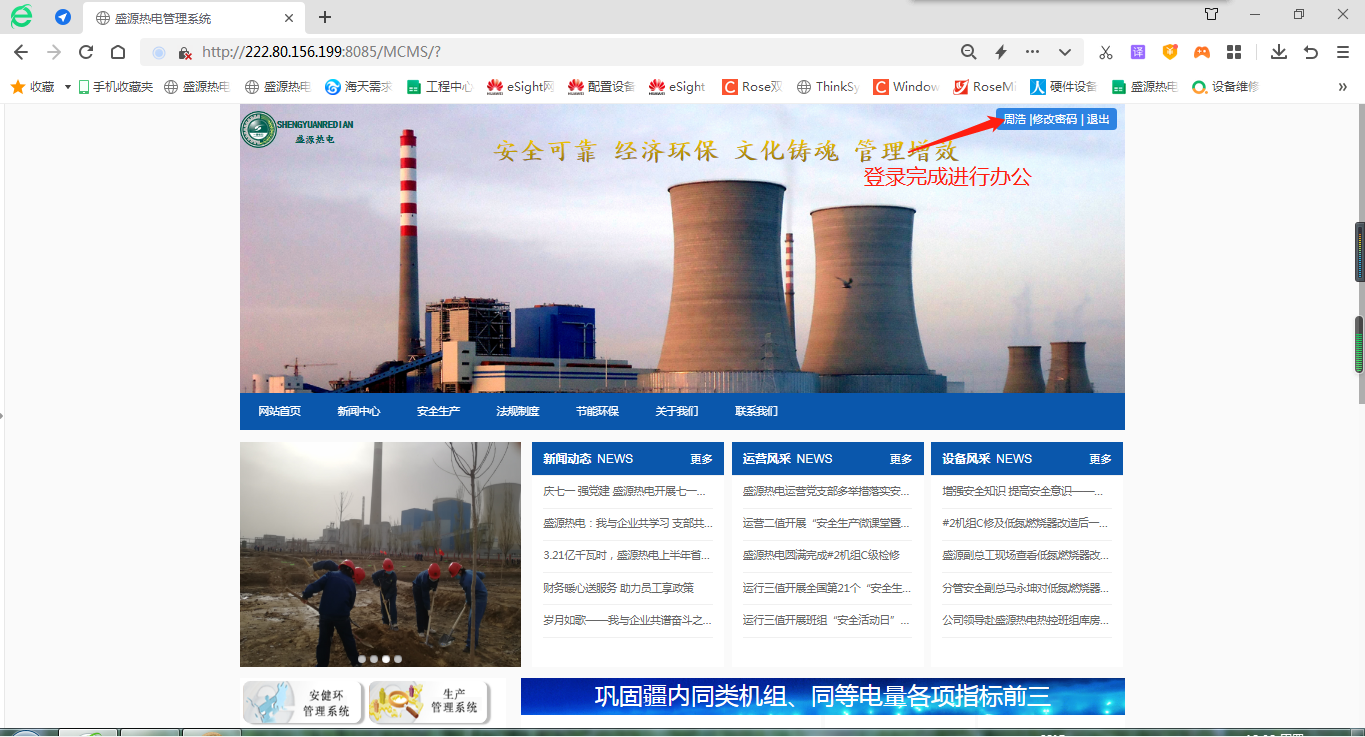
Task: Click the blue paper-plane pinned tab icon
Action: [63, 17]
